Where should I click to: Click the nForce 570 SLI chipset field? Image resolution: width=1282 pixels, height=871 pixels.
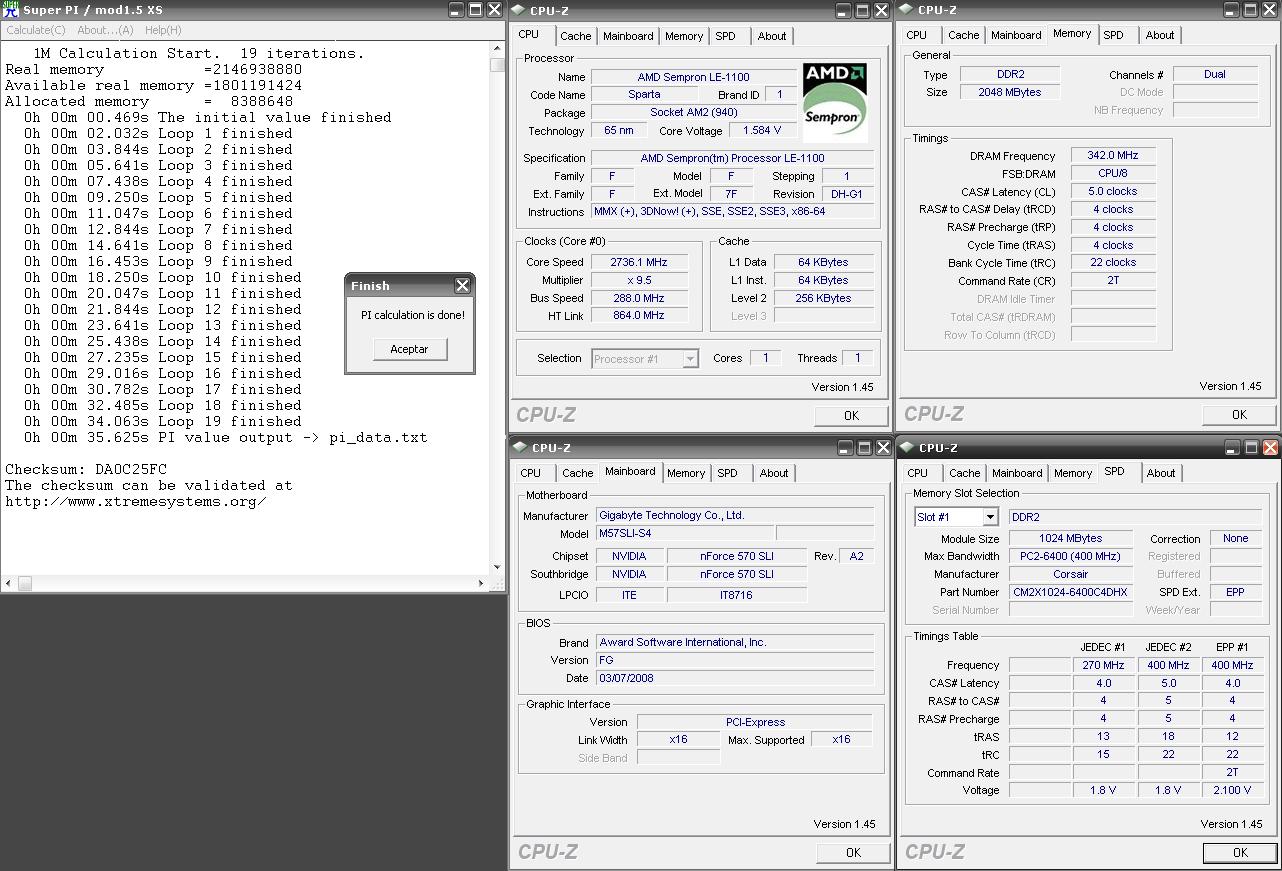tap(737, 556)
